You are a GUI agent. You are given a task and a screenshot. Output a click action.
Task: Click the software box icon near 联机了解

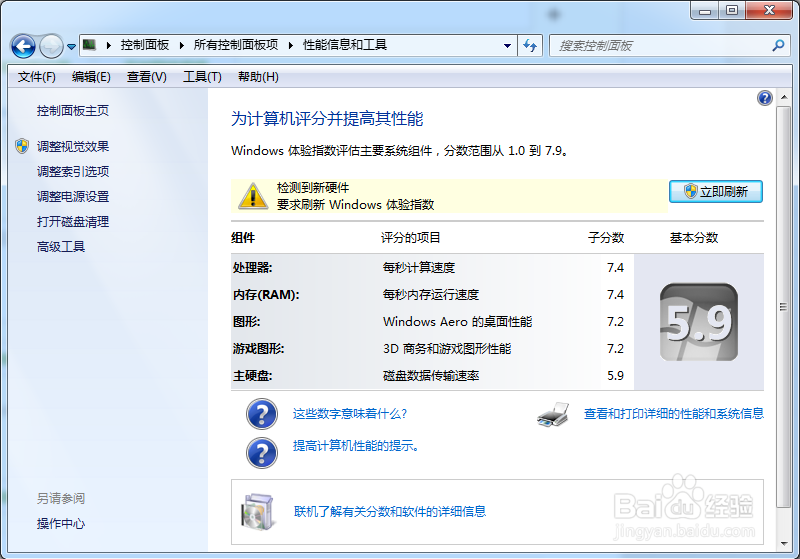[259, 512]
